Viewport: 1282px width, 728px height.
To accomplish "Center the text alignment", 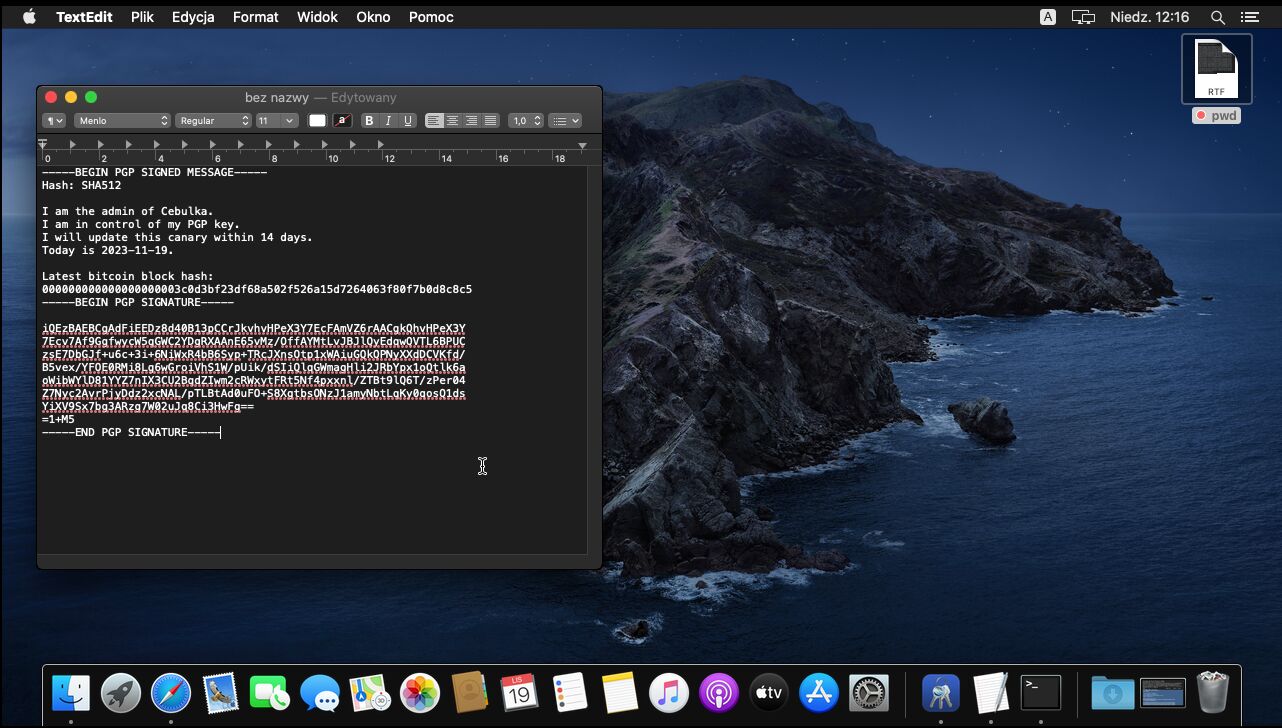I will point(453,121).
